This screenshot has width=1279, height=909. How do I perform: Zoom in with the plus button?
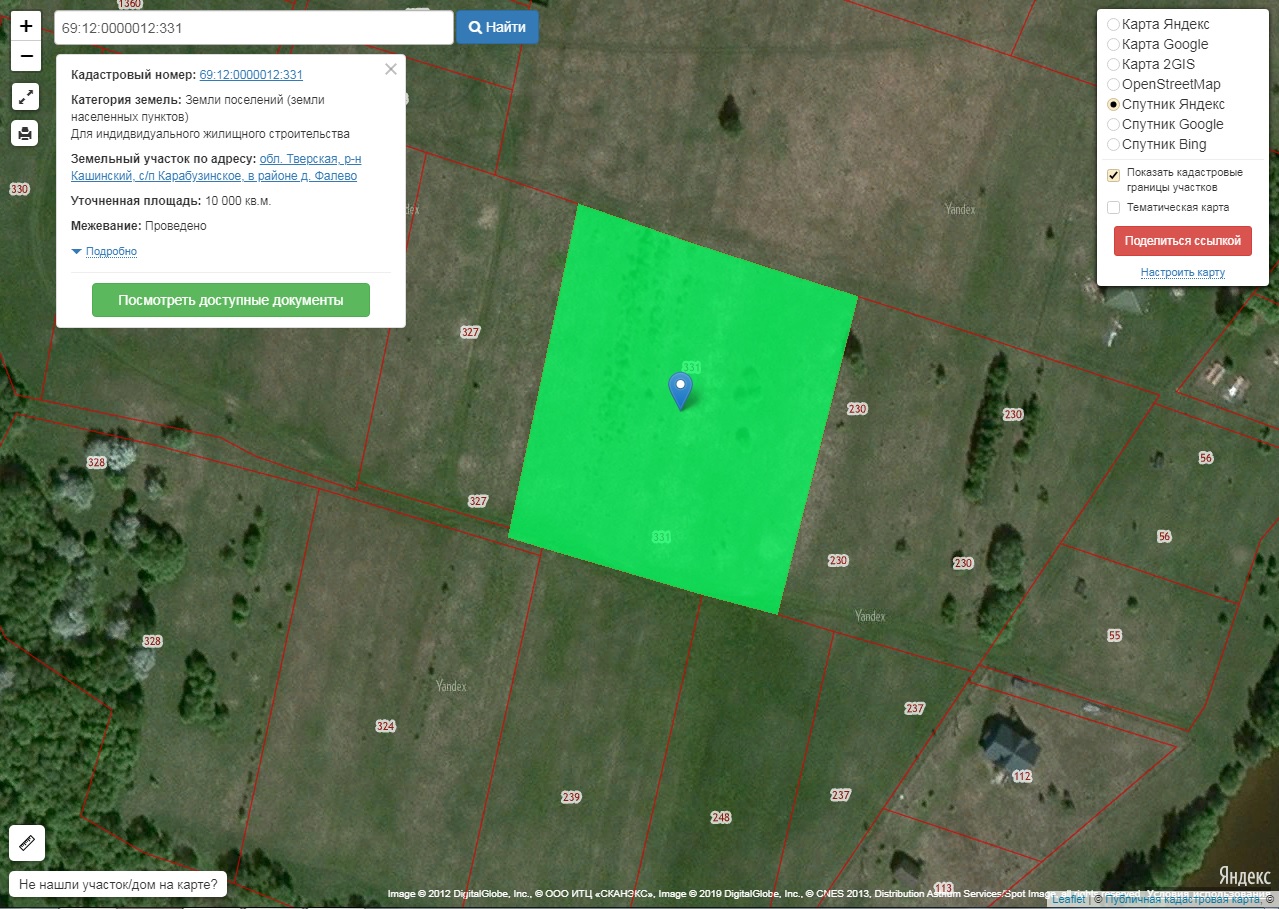[26, 26]
